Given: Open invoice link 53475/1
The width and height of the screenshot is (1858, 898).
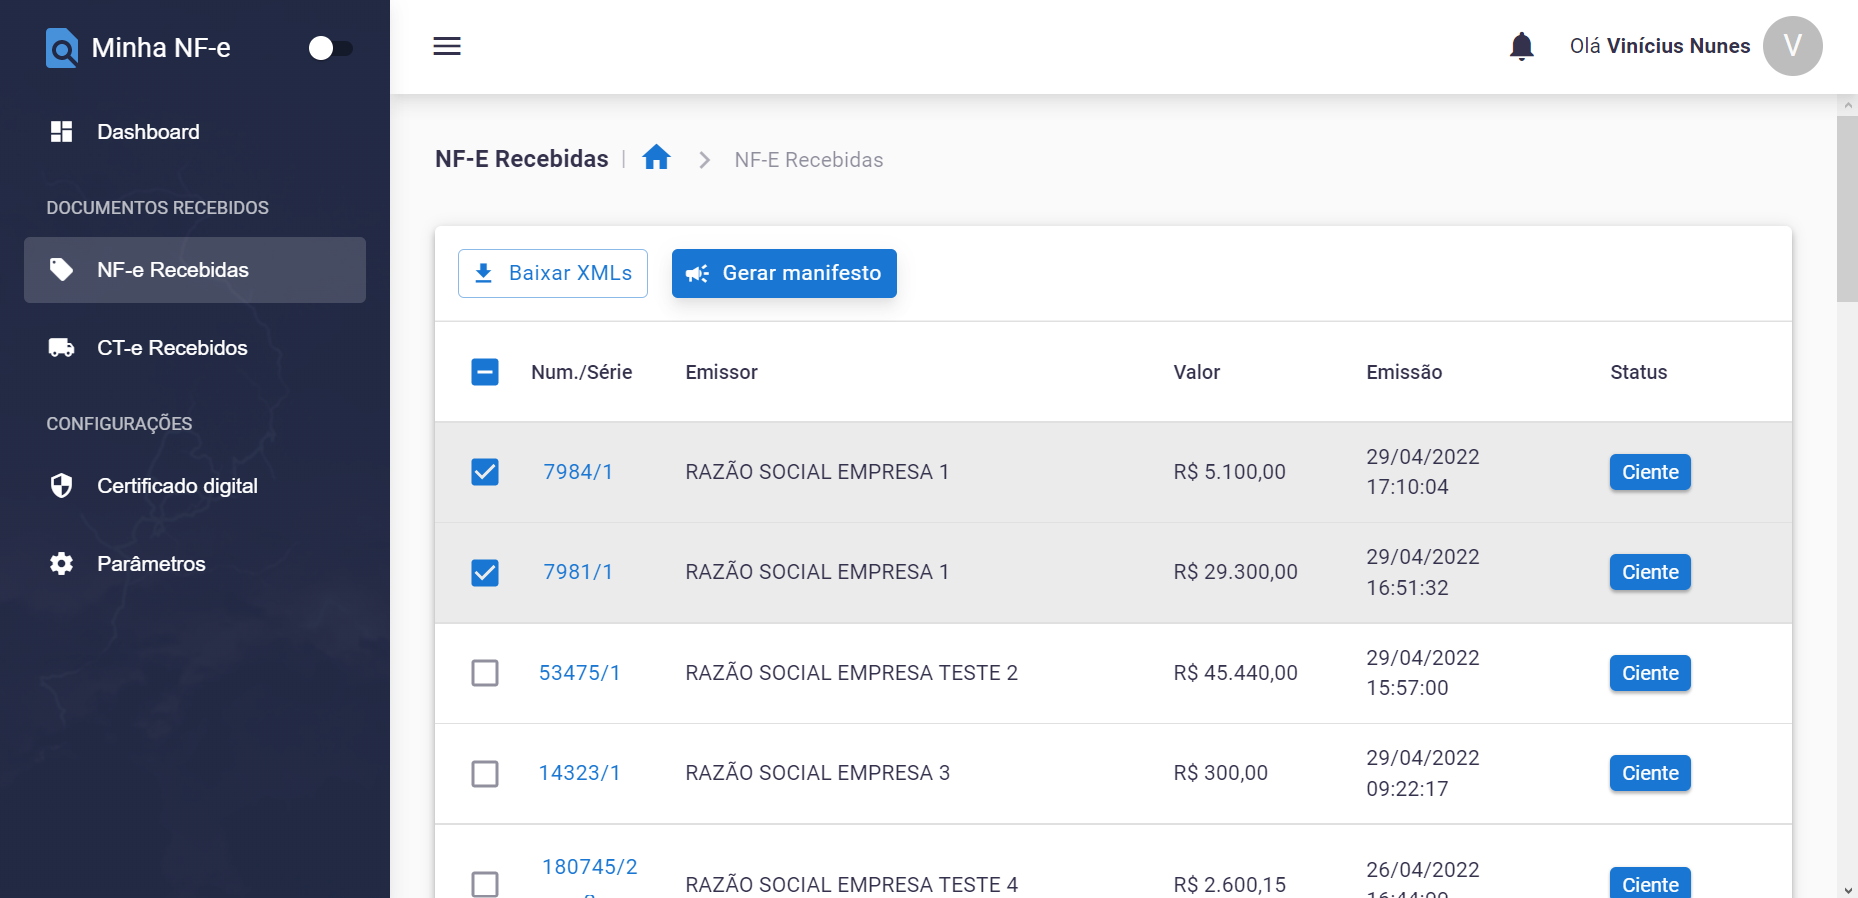Looking at the screenshot, I should [580, 673].
